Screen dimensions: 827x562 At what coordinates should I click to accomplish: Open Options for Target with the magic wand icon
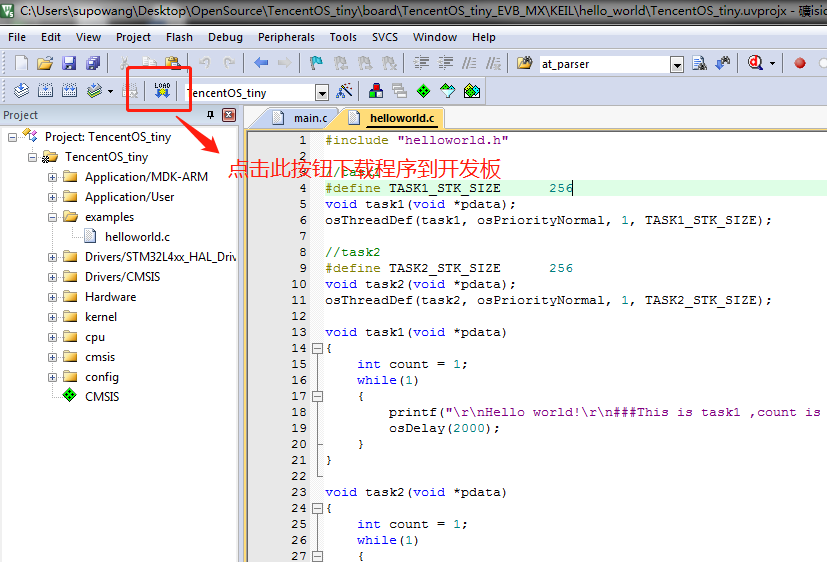(x=344, y=91)
